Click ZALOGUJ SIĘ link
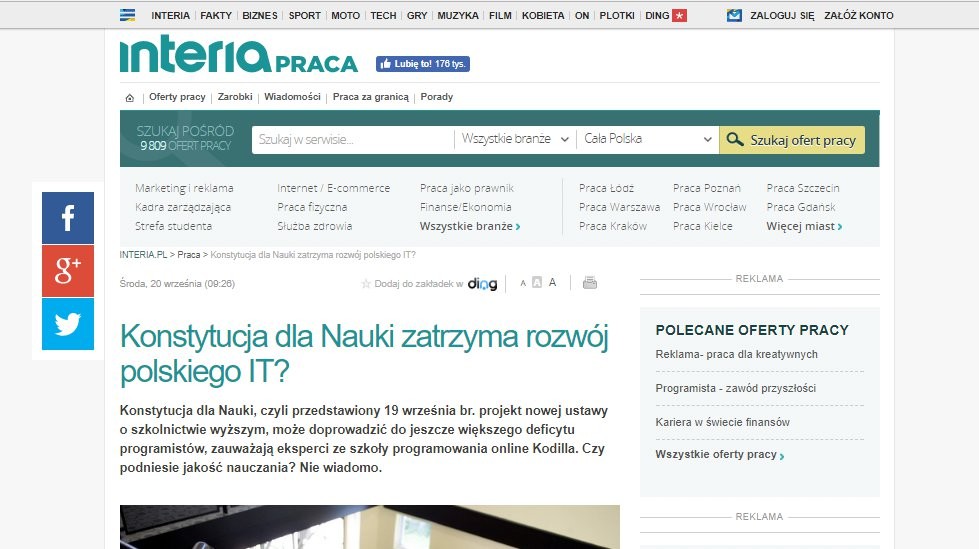The image size is (979, 549). click(782, 16)
